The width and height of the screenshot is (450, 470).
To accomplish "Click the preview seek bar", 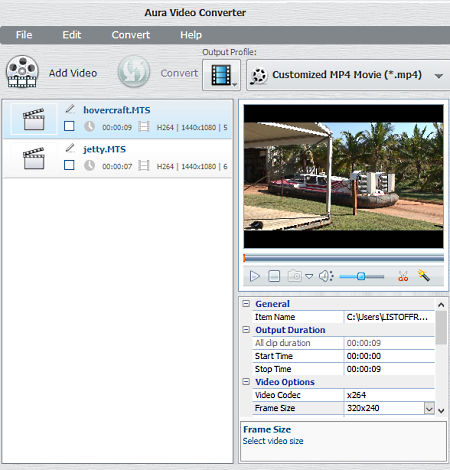I will (344, 258).
